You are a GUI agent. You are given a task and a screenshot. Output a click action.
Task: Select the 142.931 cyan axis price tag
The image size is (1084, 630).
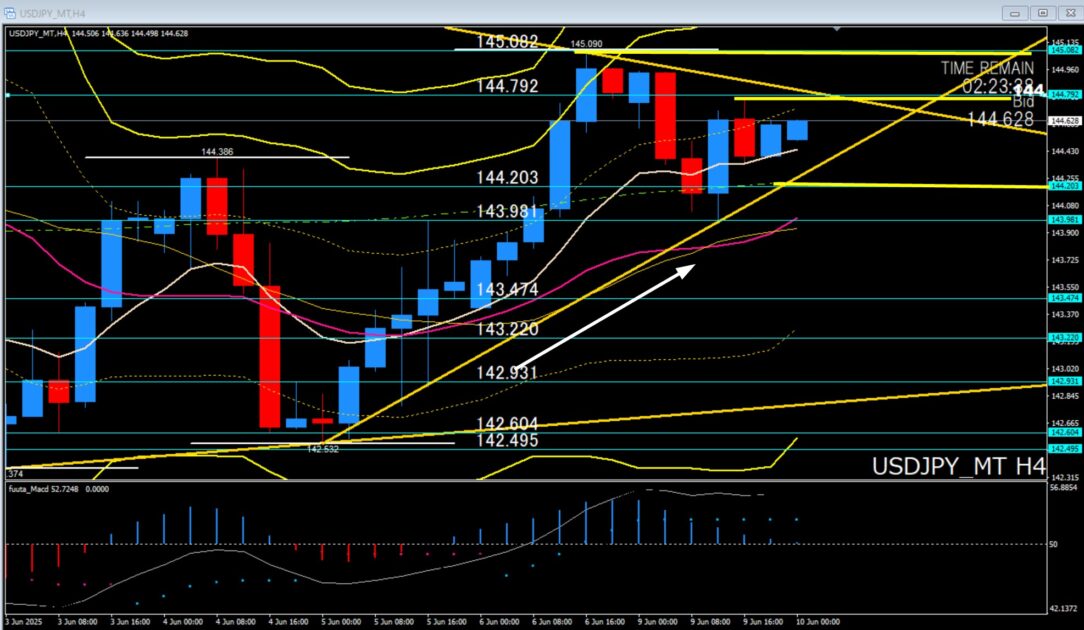(1062, 381)
